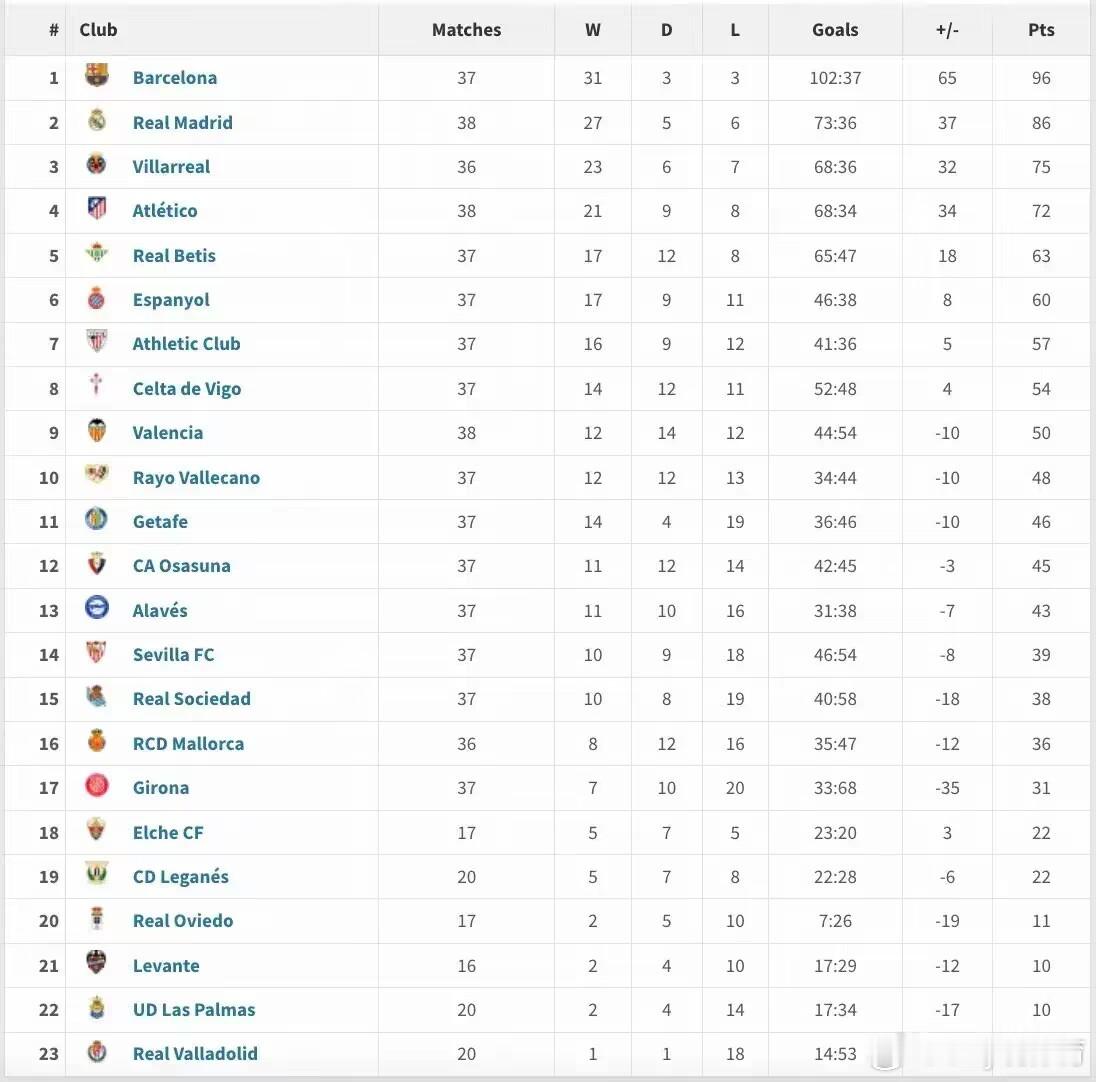
Task: Sort table by Pts column header
Action: pyautogui.click(x=1041, y=30)
